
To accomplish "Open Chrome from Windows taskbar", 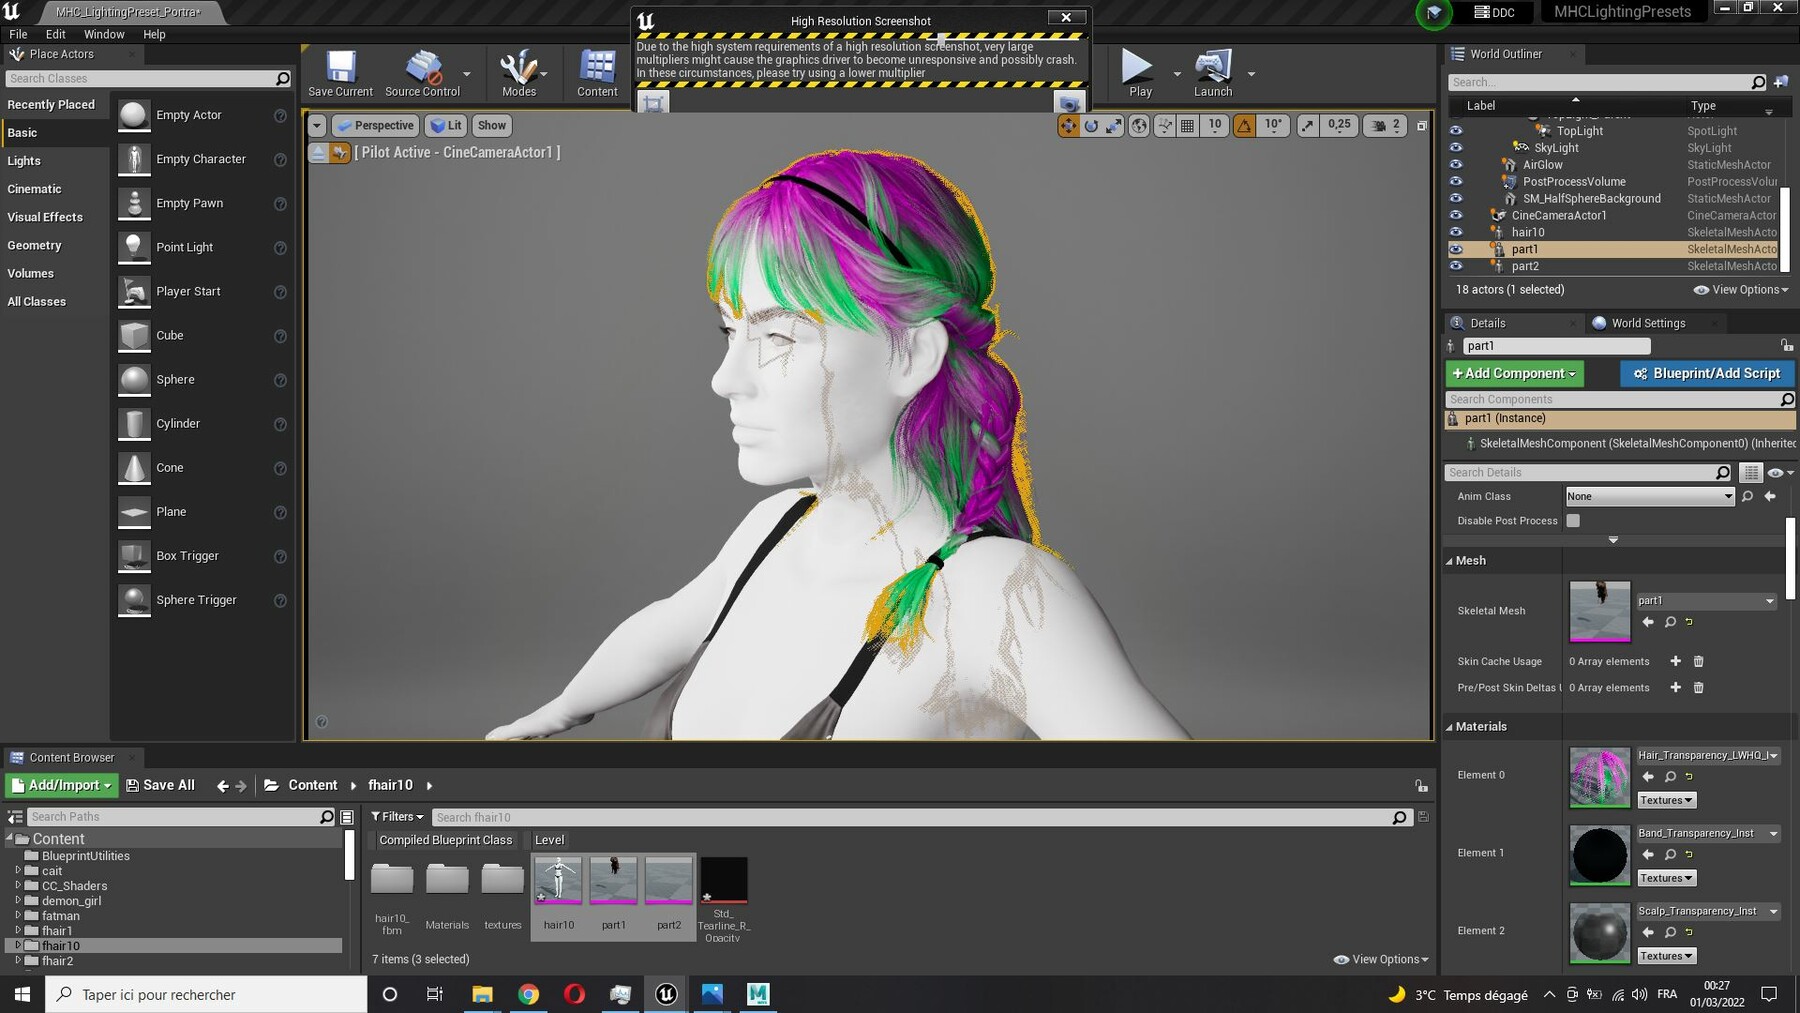I will tap(528, 994).
